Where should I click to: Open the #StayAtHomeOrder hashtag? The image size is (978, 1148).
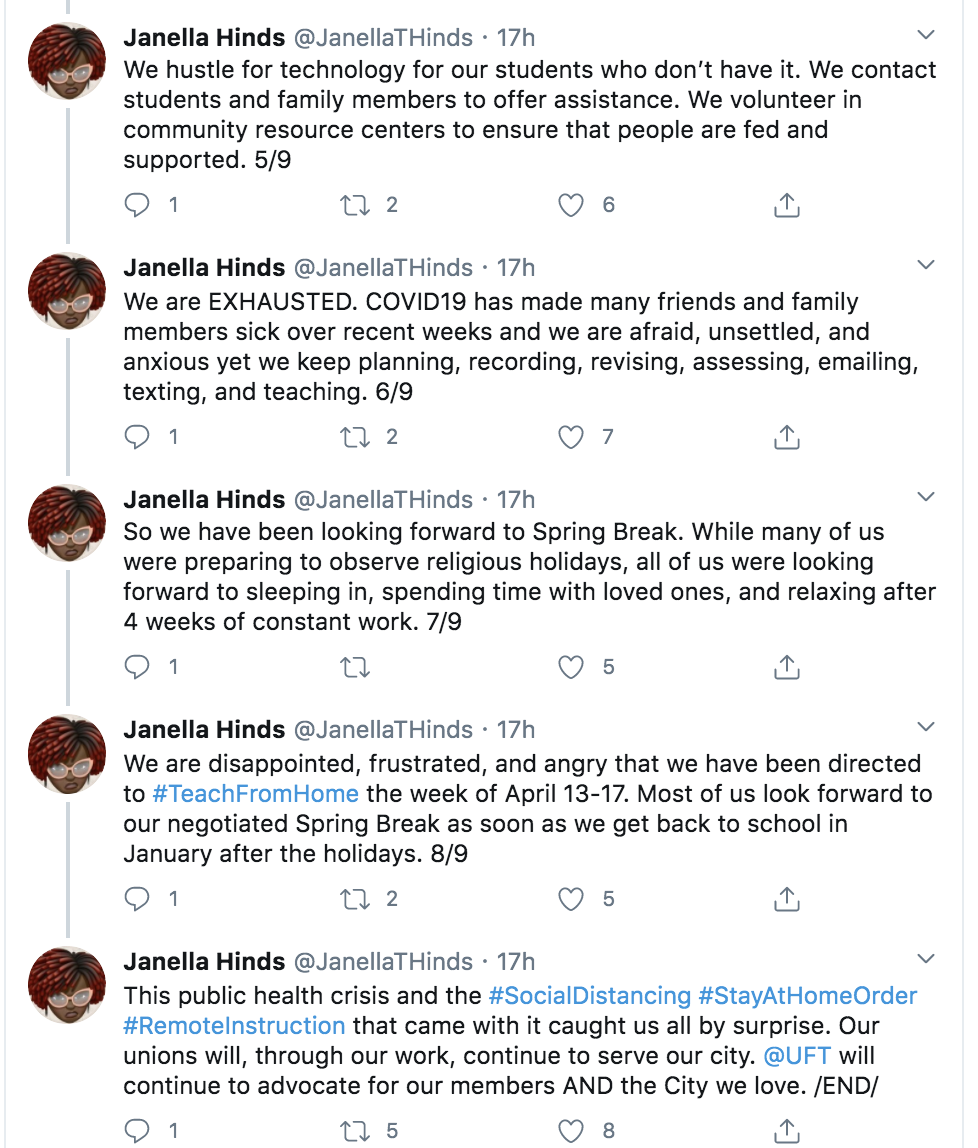(x=807, y=996)
